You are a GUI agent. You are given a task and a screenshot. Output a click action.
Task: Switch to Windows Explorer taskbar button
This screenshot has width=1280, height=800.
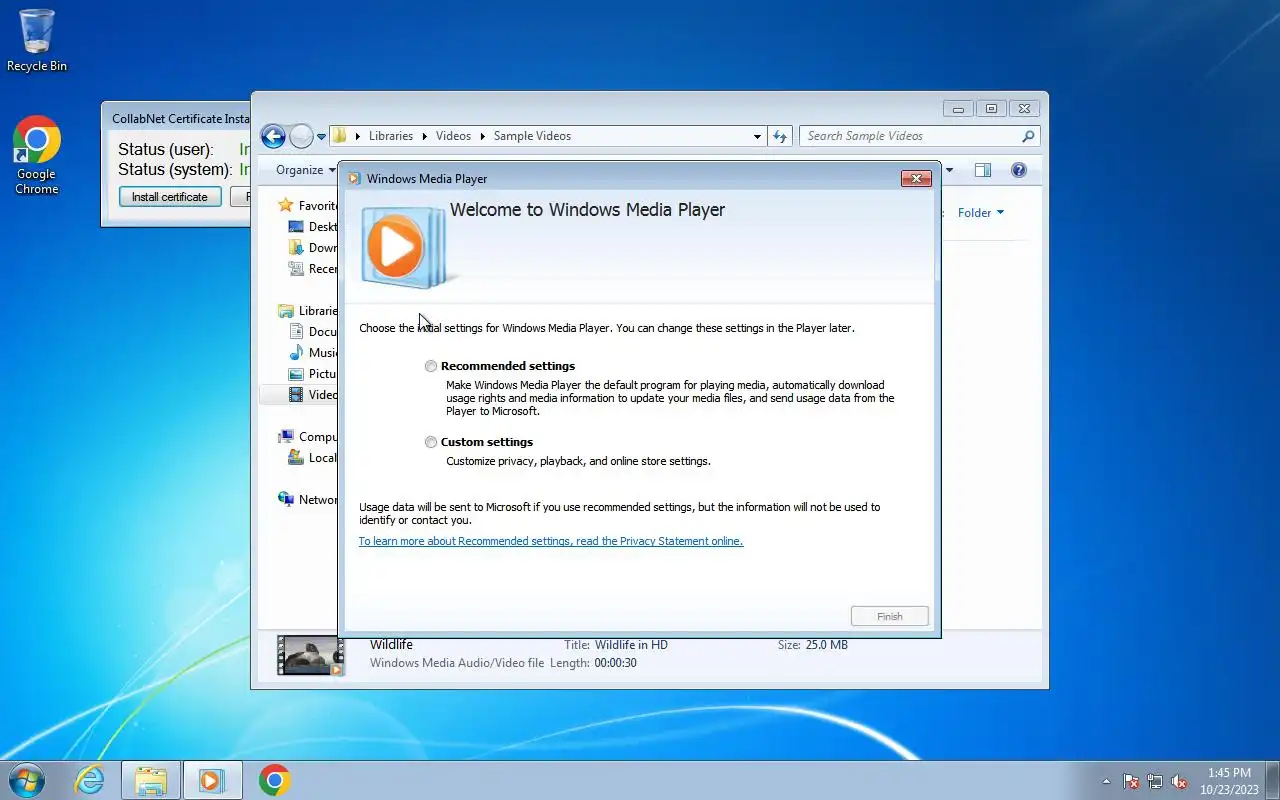pyautogui.click(x=151, y=780)
